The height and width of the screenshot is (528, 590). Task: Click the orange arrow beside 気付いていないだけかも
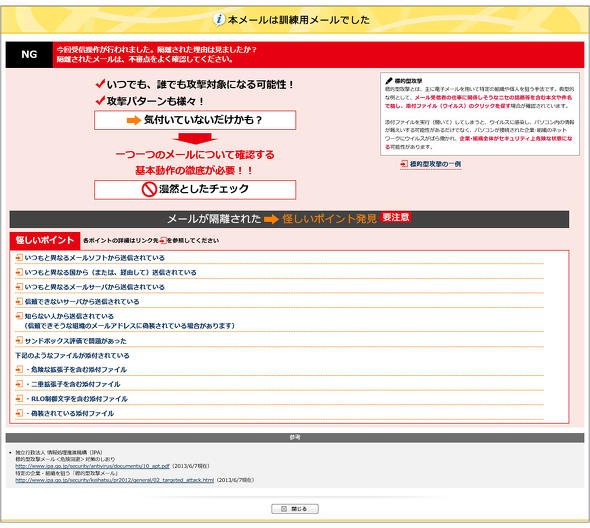pyautogui.click(x=134, y=120)
